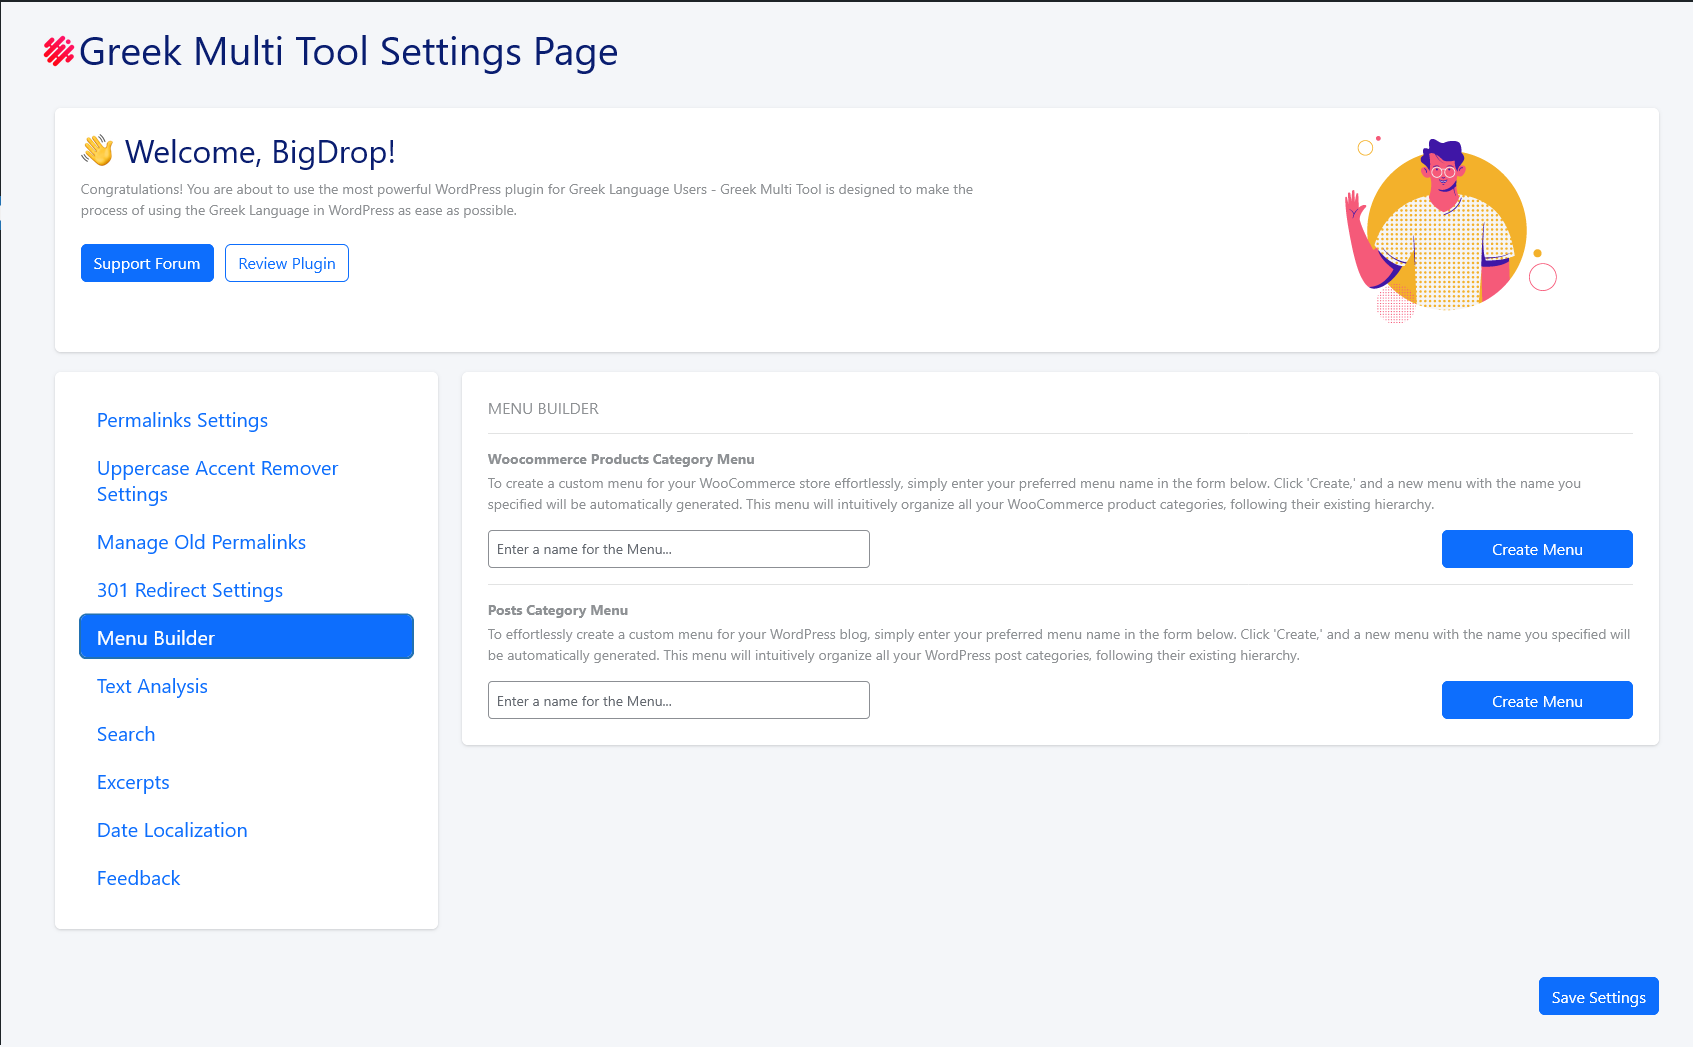Open Permalinks Settings tab

point(182,420)
